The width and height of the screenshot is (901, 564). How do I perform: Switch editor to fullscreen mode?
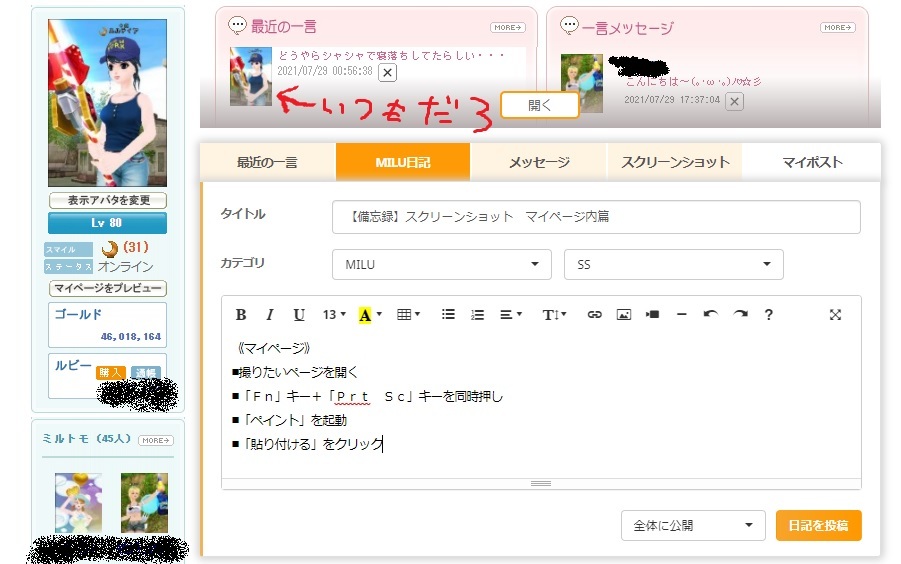[836, 315]
